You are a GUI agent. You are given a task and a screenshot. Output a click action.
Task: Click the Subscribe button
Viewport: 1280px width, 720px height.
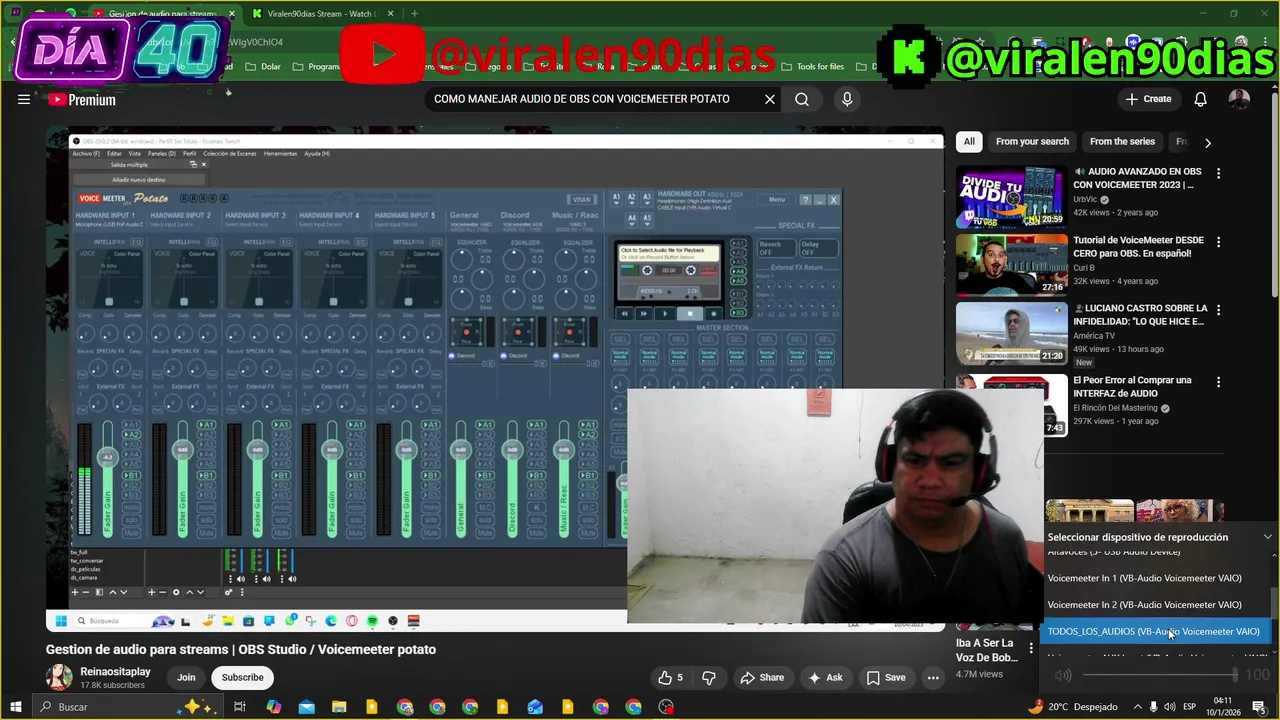coord(242,677)
